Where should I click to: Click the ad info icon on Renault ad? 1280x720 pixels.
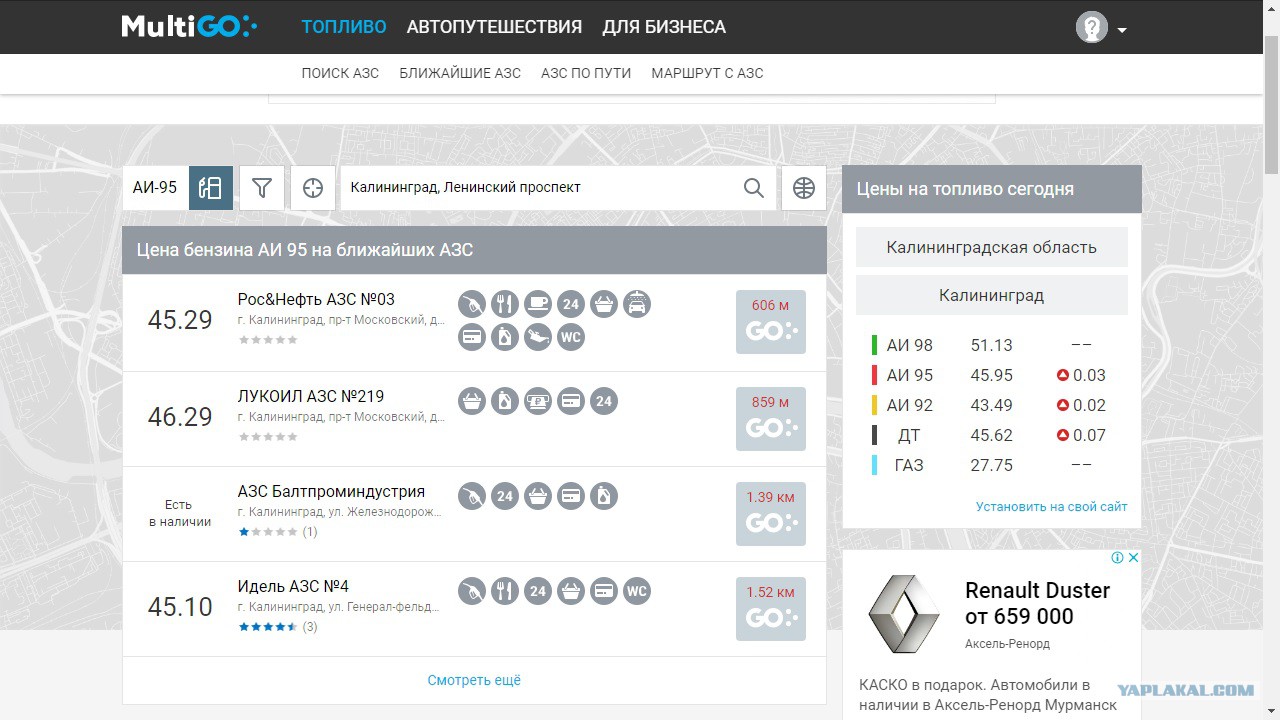[x=1118, y=558]
